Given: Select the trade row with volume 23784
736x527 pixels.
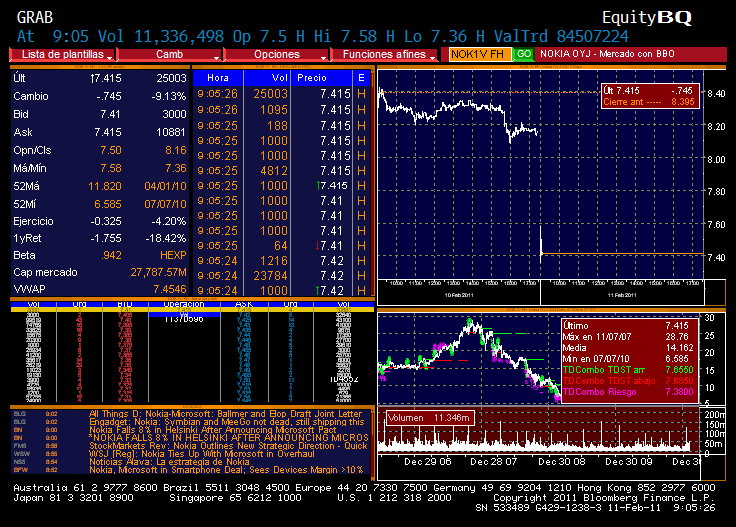Looking at the screenshot, I should click(x=282, y=276).
